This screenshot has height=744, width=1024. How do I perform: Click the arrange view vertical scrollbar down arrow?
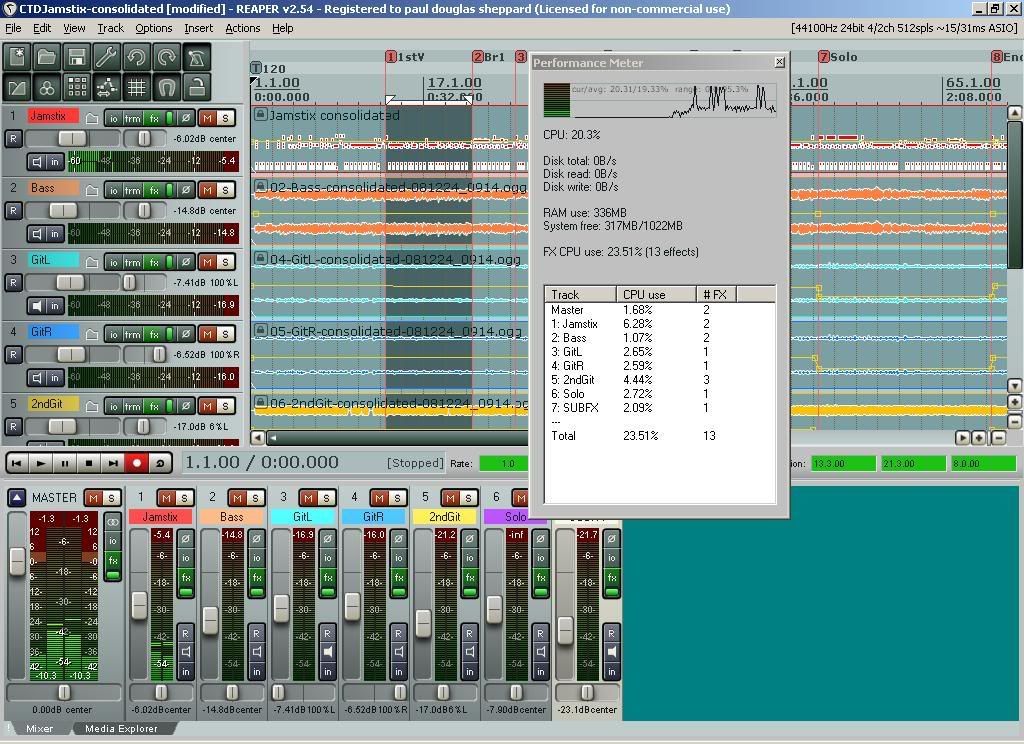pos(1014,385)
